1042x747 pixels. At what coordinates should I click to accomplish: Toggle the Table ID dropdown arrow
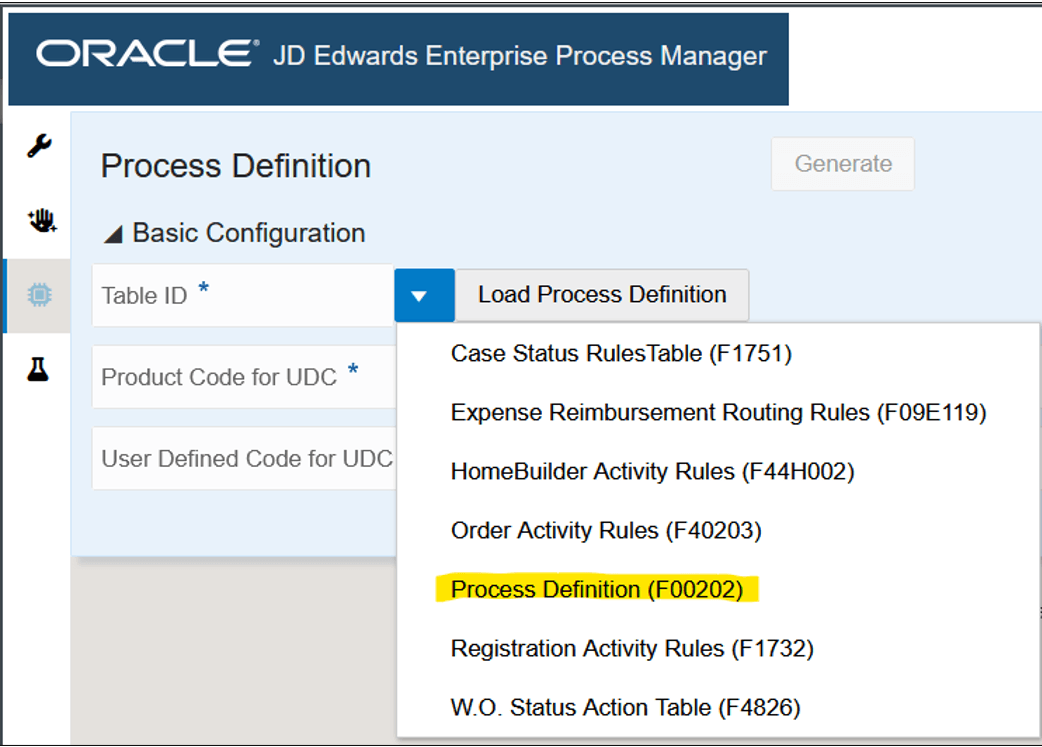click(x=424, y=295)
